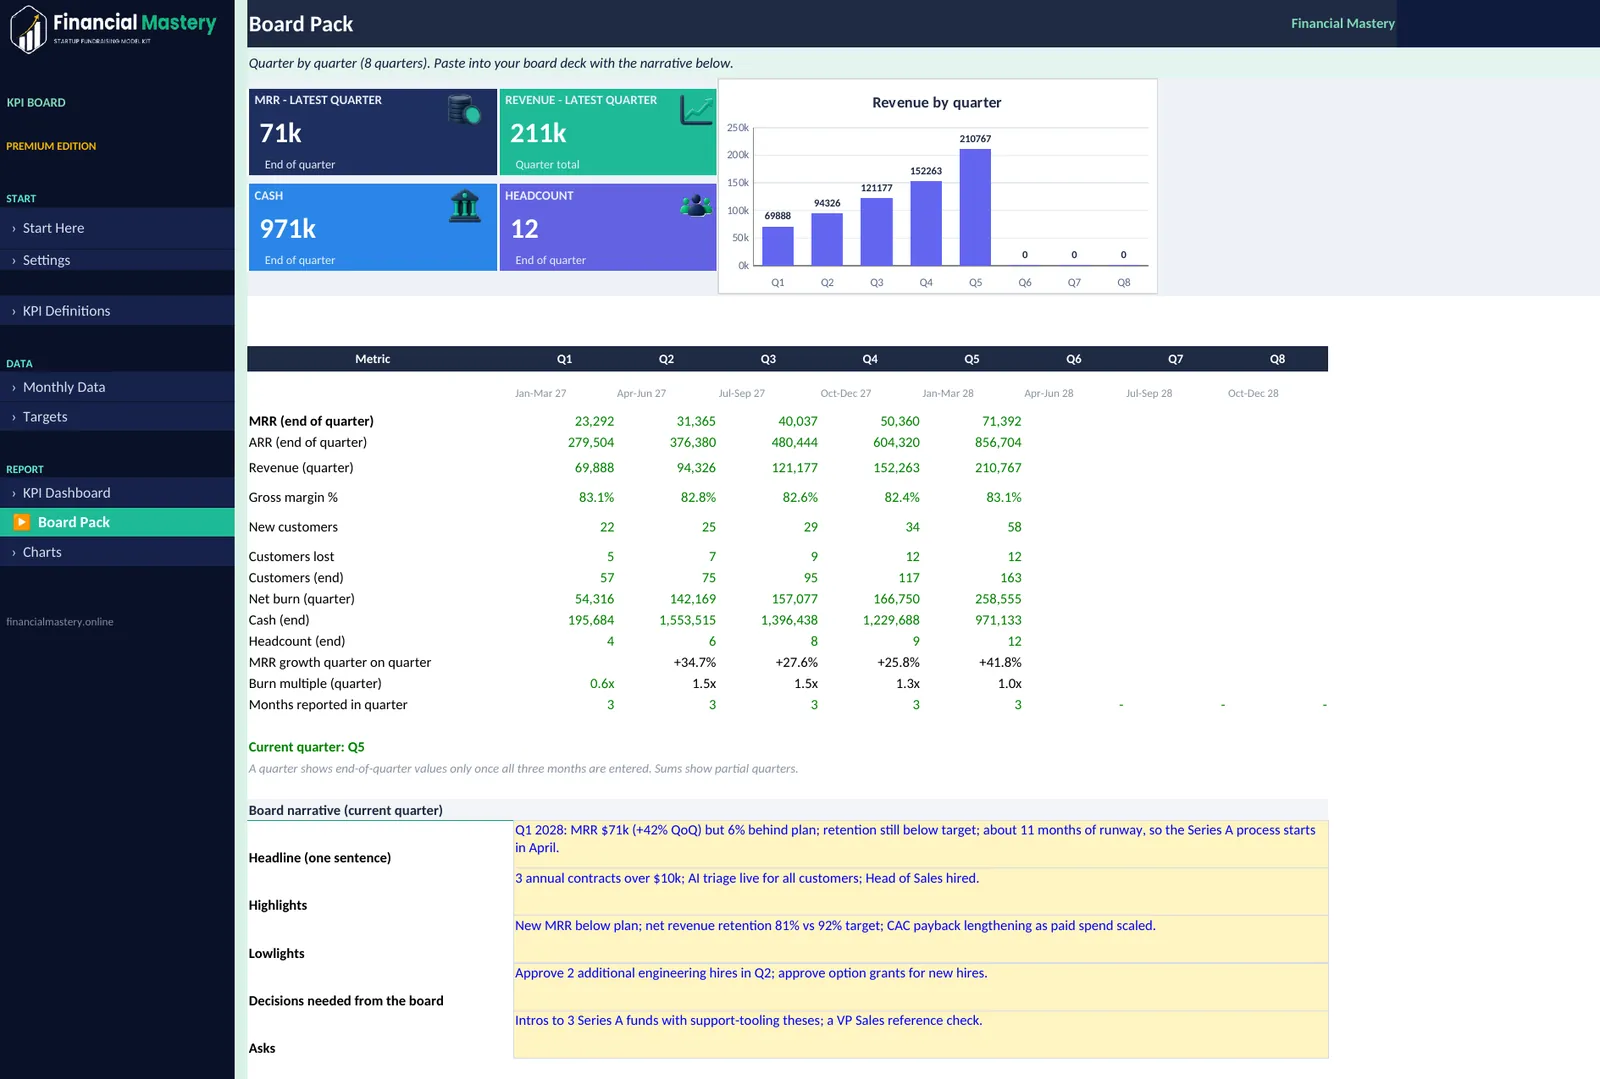Select the Board Pack sidebar item
The image size is (1600, 1079).
117,522
